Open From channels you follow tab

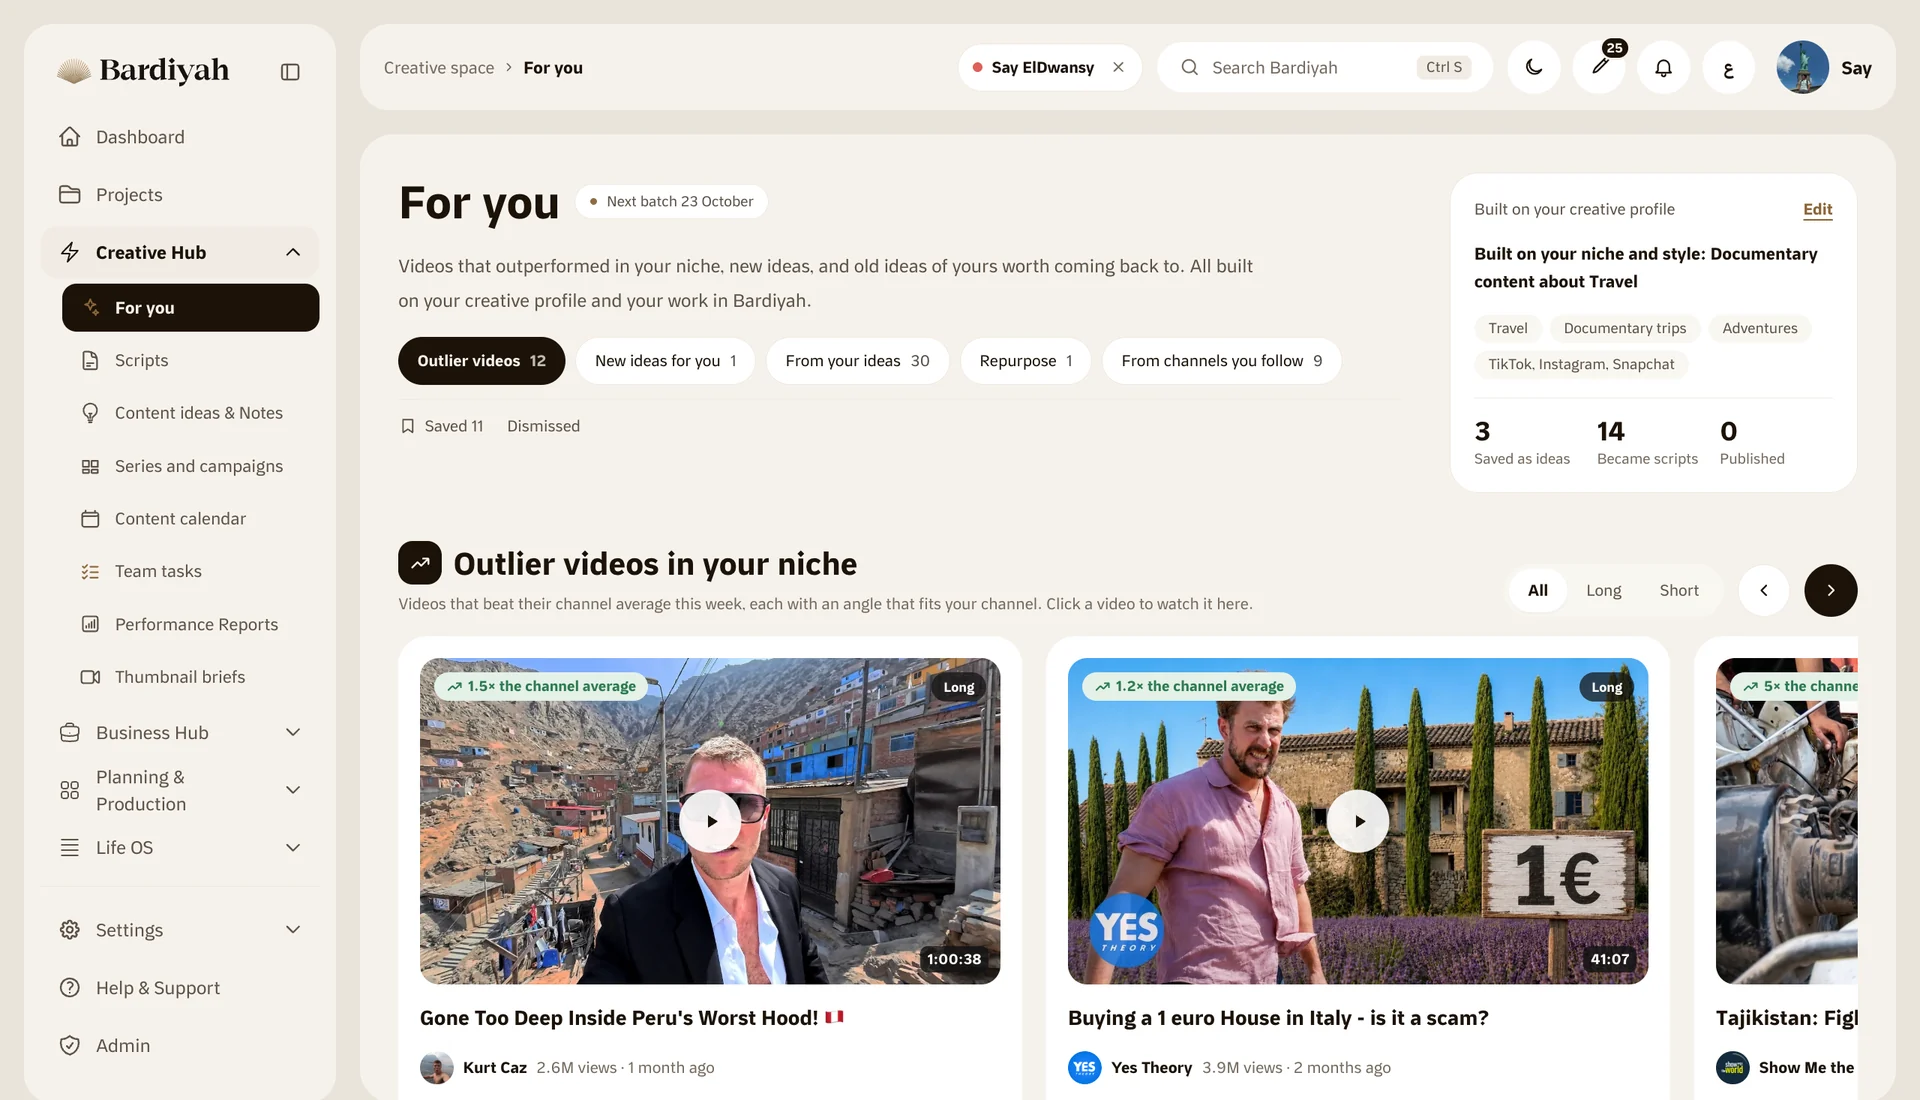pyautogui.click(x=1221, y=361)
